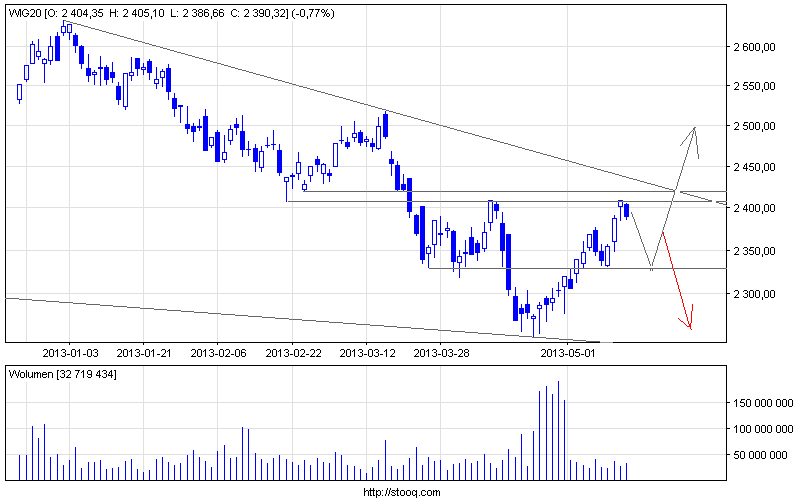
Task: Click the 2 600,00 price axis label
Action: pyautogui.click(x=755, y=47)
